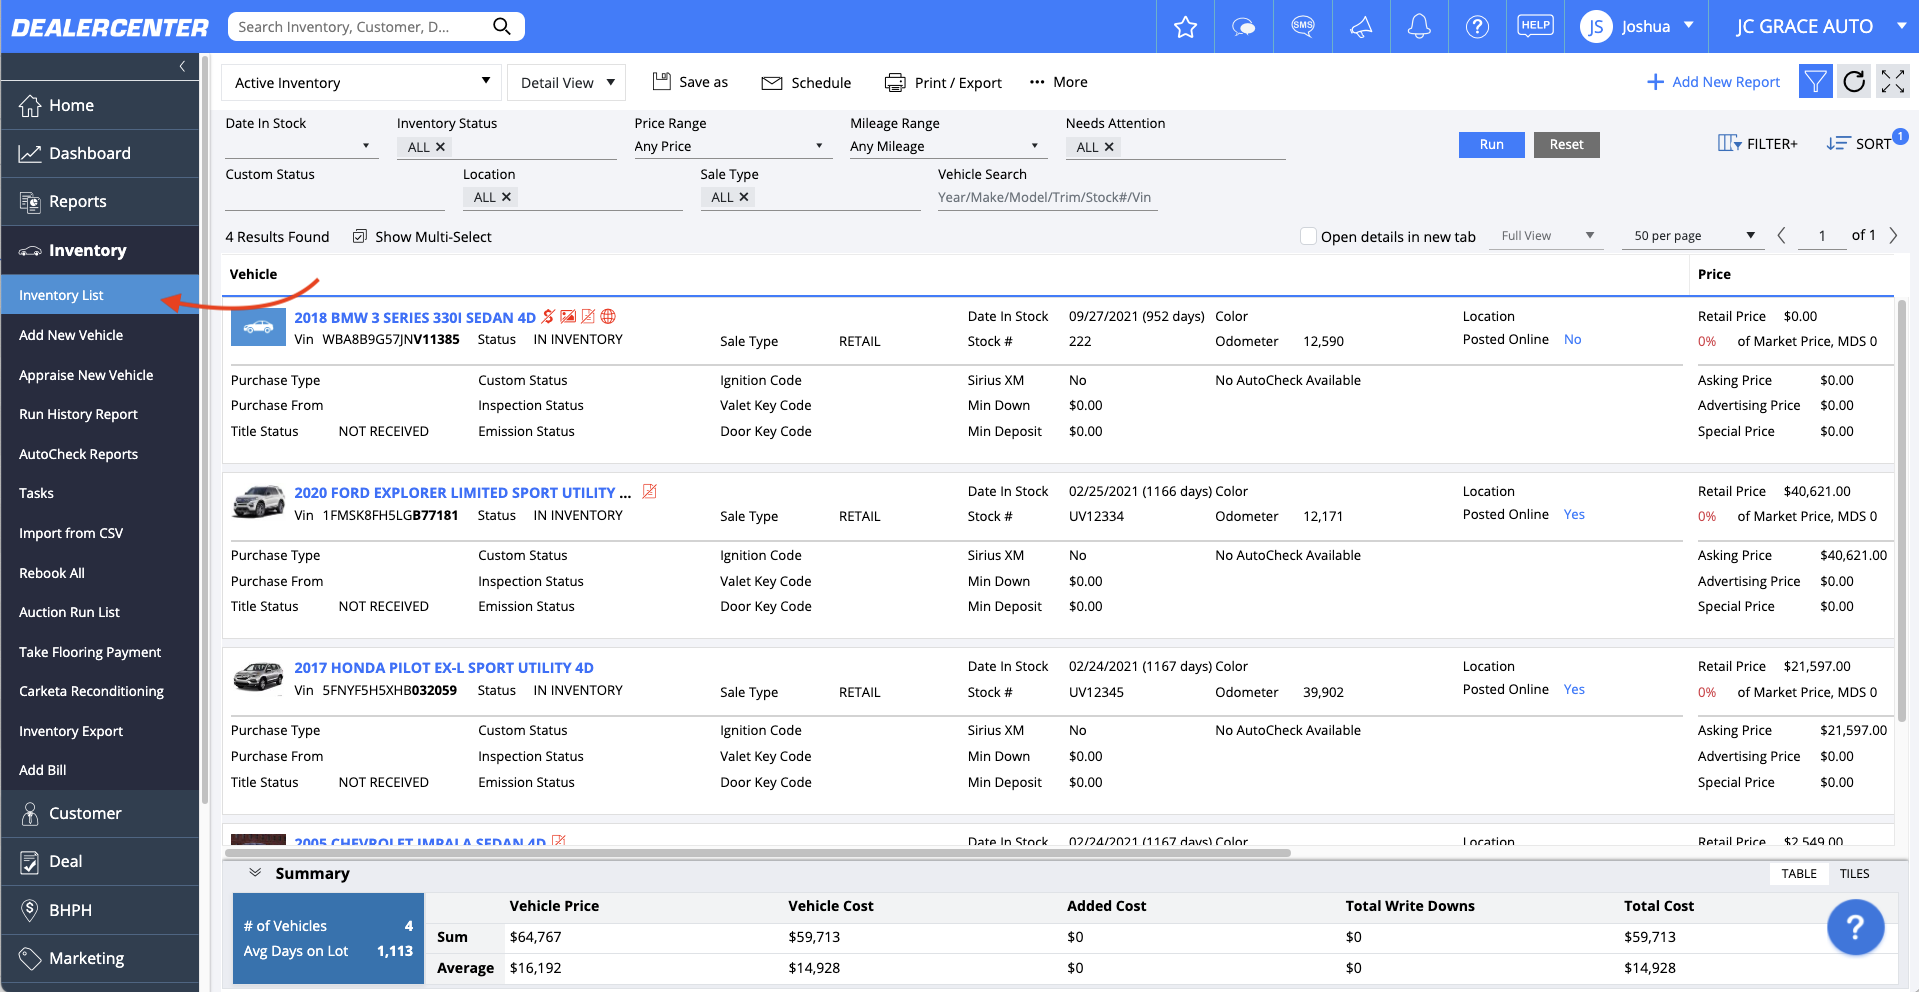This screenshot has width=1919, height=992.
Task: Switch summary to TILES view
Action: click(1854, 874)
